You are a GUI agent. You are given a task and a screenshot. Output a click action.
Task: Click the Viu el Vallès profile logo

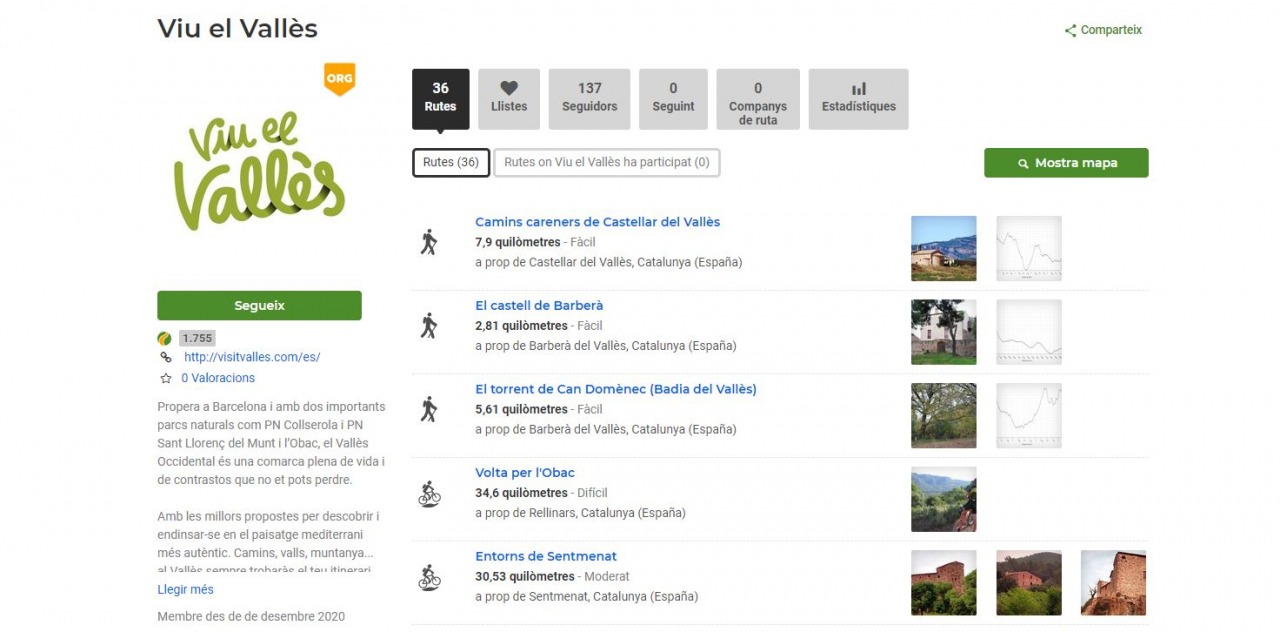260,170
